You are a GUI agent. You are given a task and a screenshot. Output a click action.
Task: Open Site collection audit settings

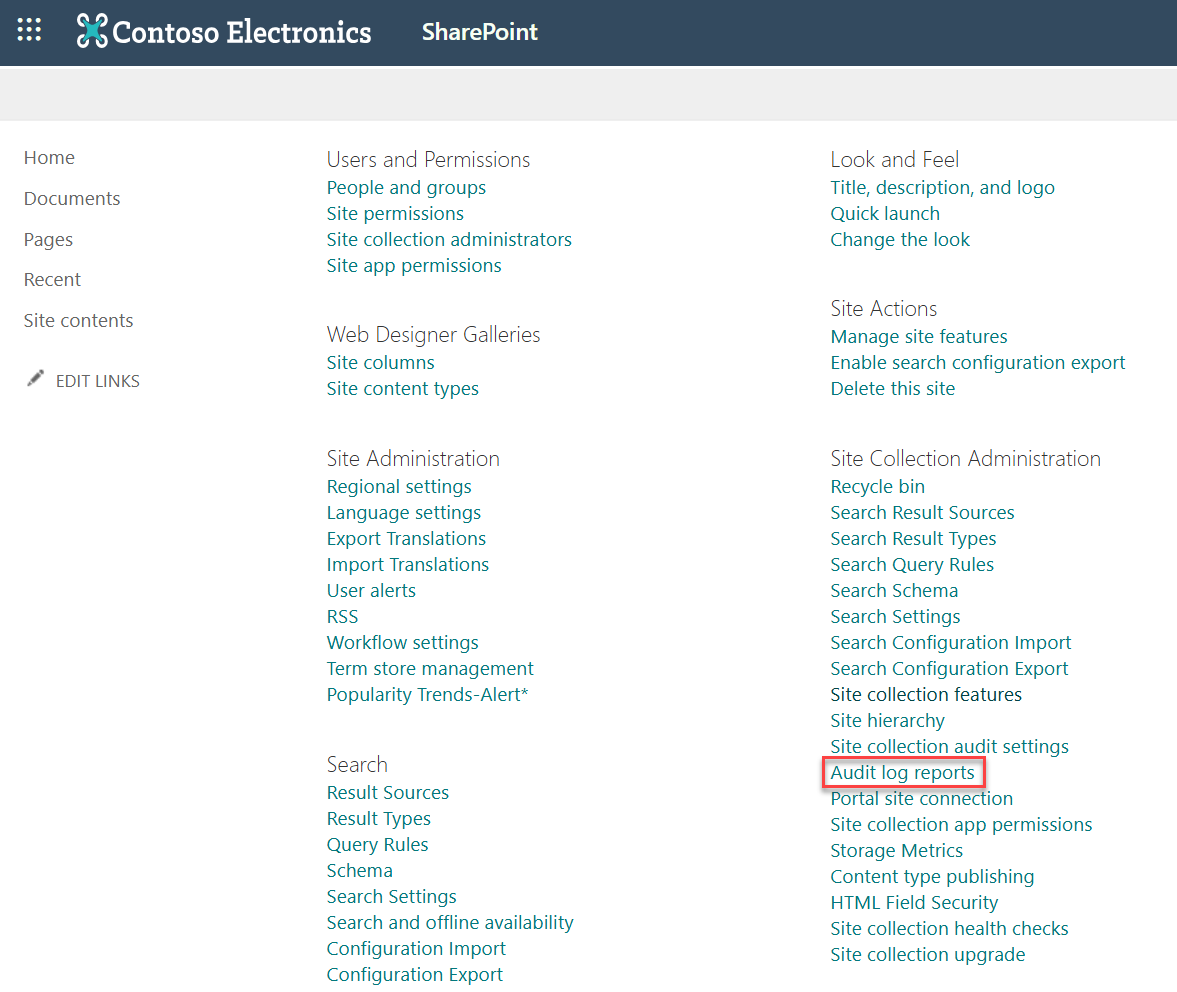949,746
